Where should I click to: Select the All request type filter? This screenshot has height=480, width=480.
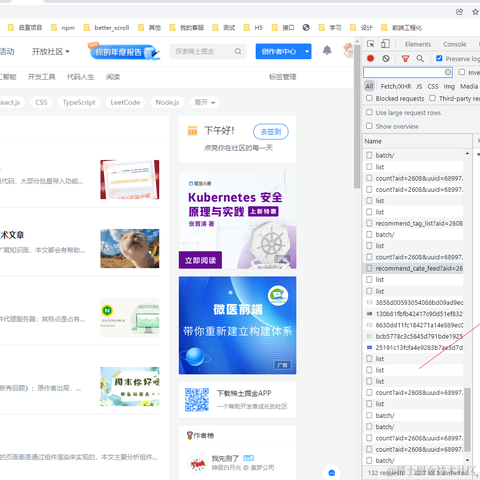pos(369,86)
